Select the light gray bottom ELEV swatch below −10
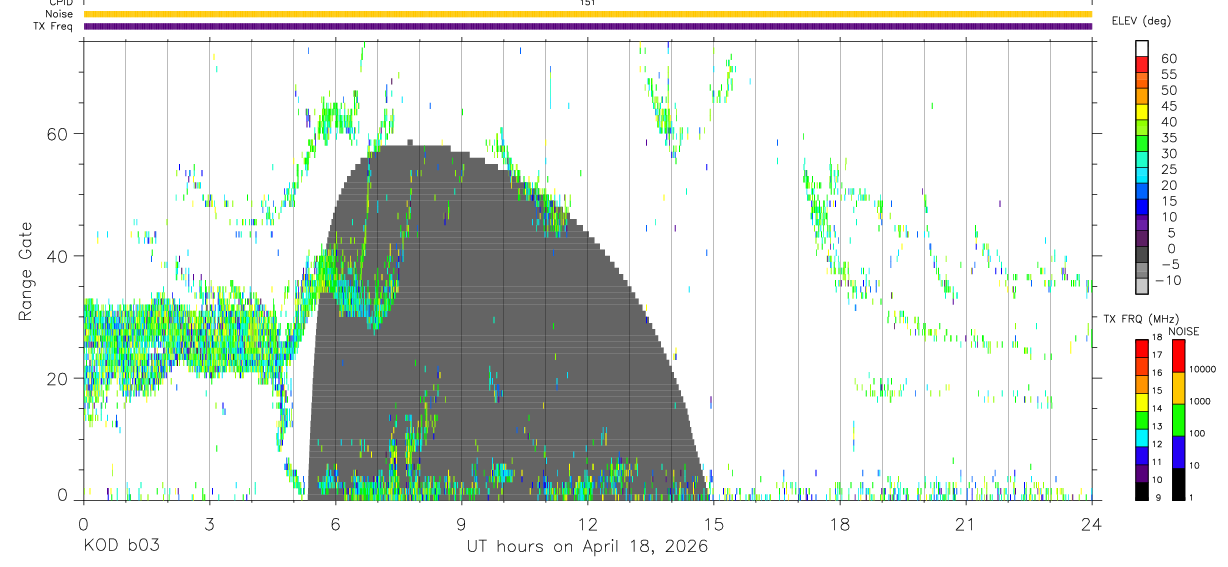This screenshot has height=567, width=1228. 1142,286
